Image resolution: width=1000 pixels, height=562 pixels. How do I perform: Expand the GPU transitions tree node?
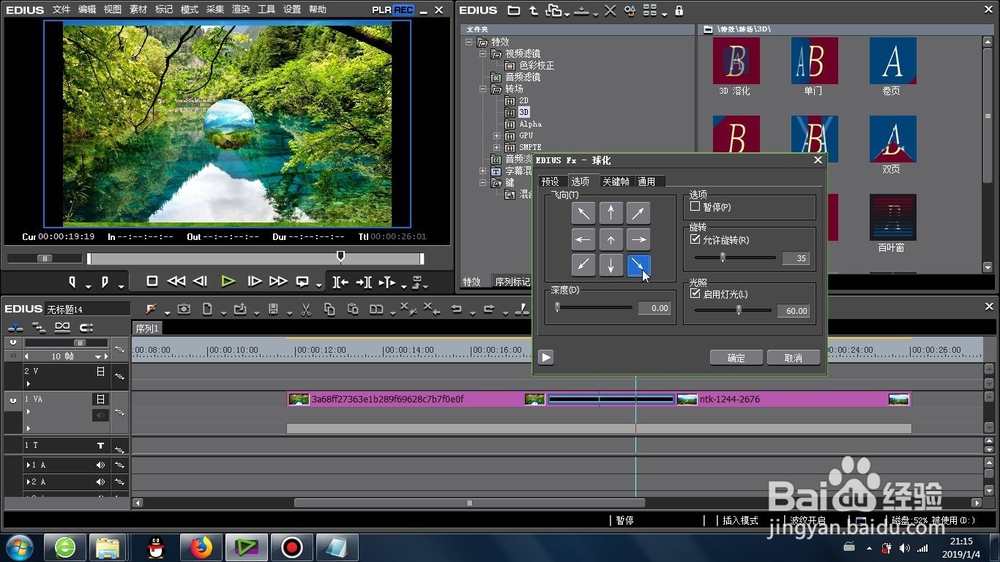point(496,135)
